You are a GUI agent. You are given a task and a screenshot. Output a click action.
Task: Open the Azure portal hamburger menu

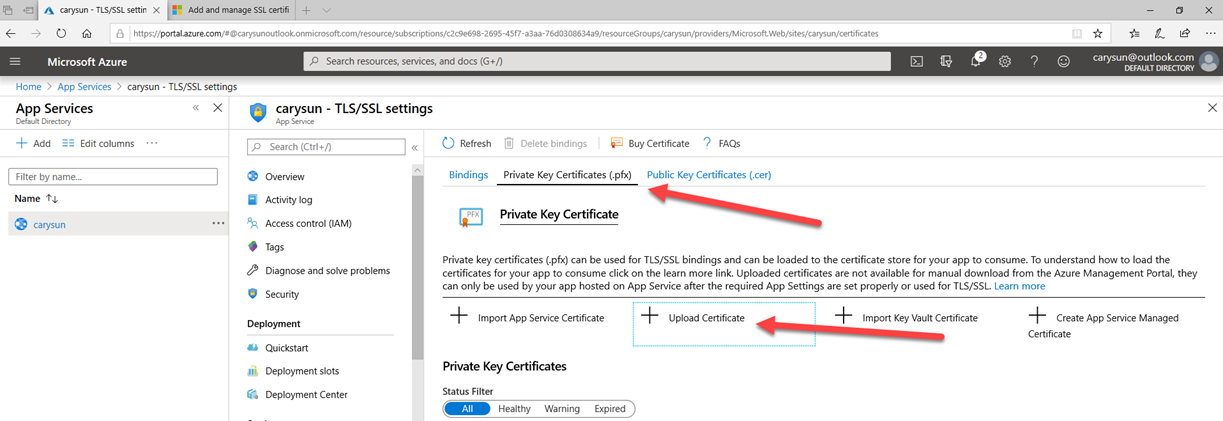[15, 61]
